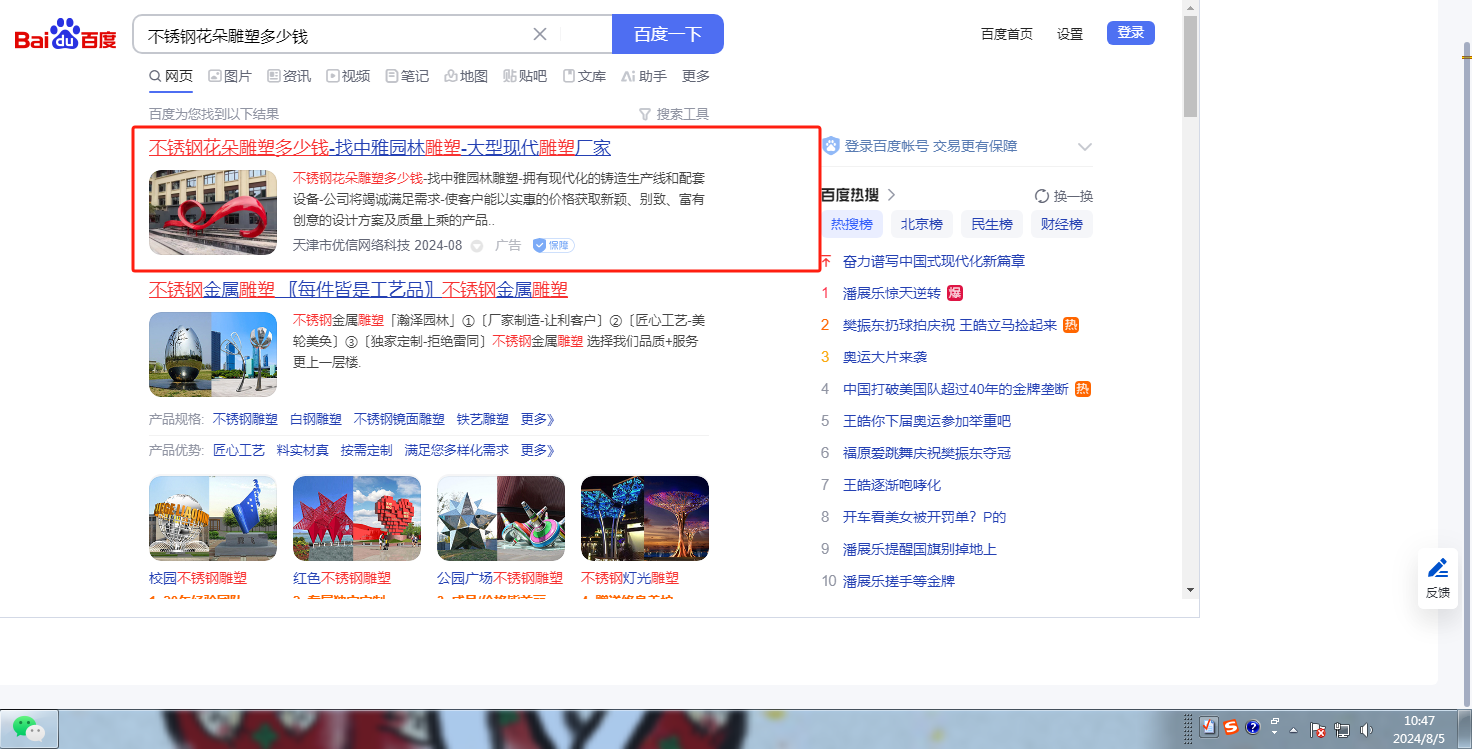Click the 热 badge next to 樊振东扔球拍庆祝
1472x749 pixels.
click(1071, 325)
